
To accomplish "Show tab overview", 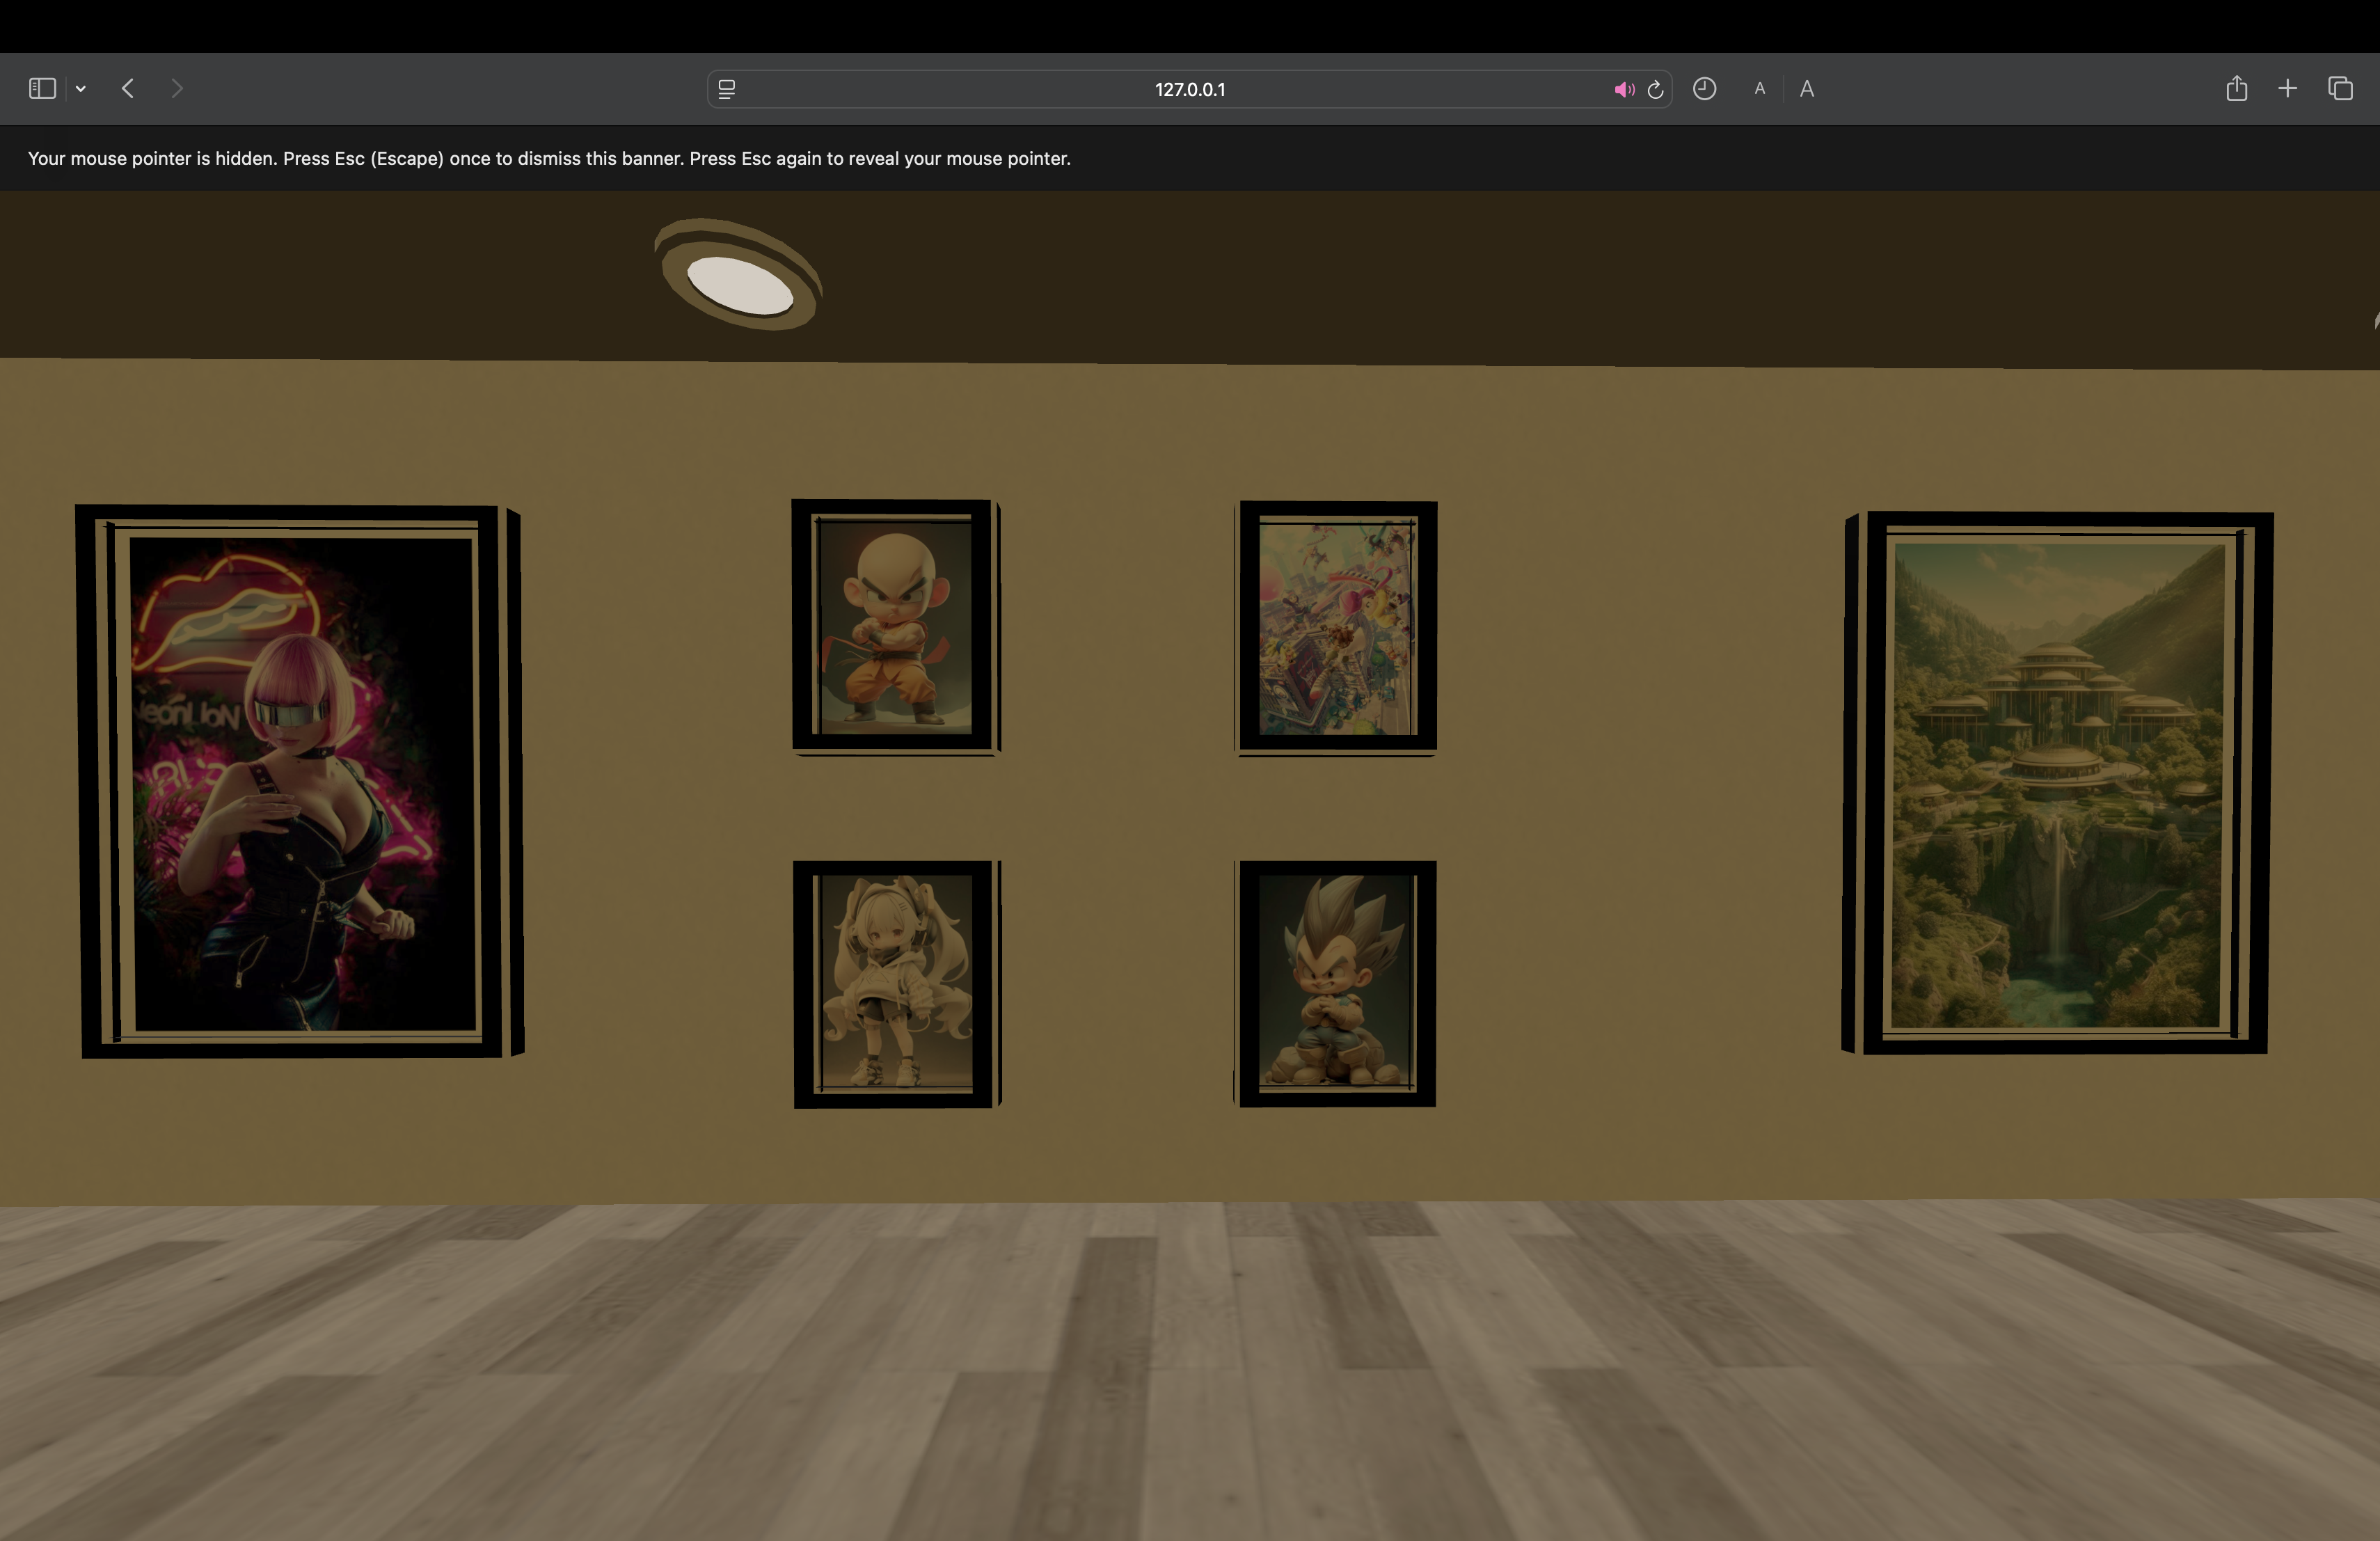I will [2340, 89].
